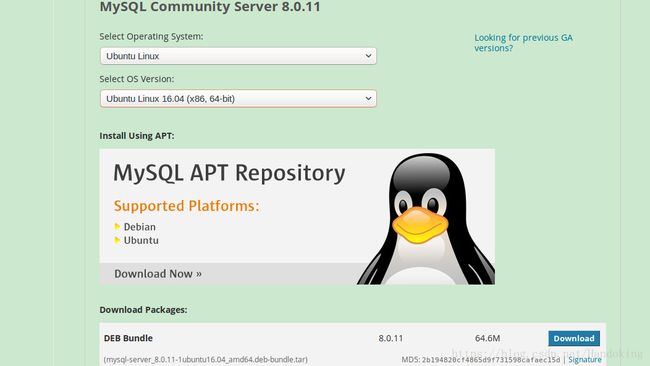Image resolution: width=650 pixels, height=366 pixels.
Task: Click the Install Using APT label
Action: pyautogui.click(x=137, y=136)
